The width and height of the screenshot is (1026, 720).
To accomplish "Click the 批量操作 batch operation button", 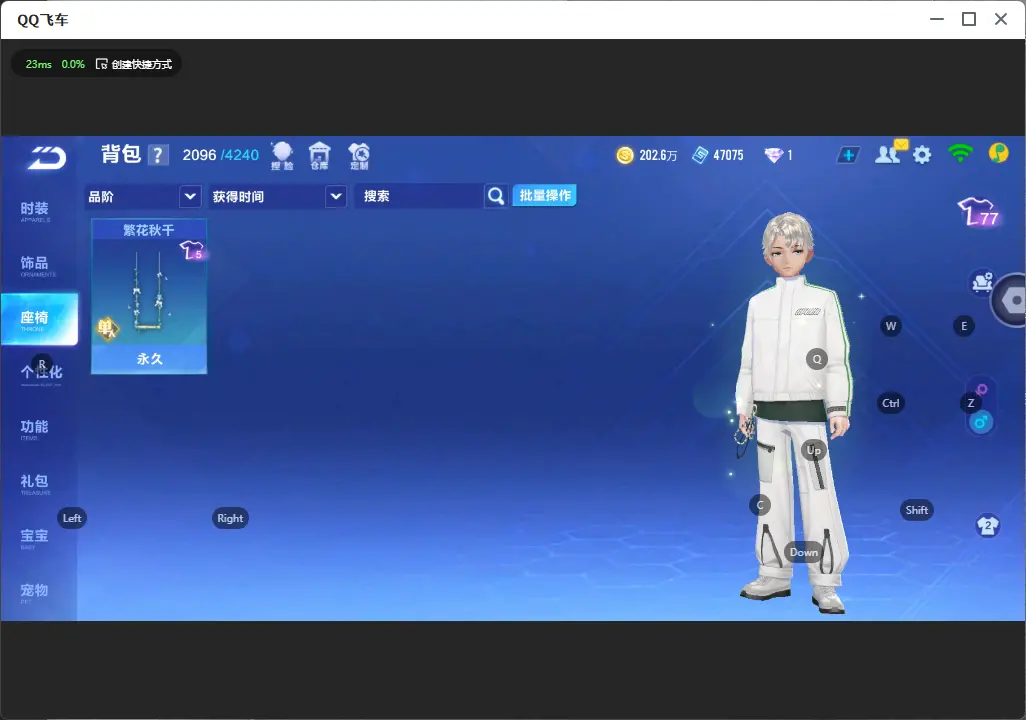I will tap(544, 195).
